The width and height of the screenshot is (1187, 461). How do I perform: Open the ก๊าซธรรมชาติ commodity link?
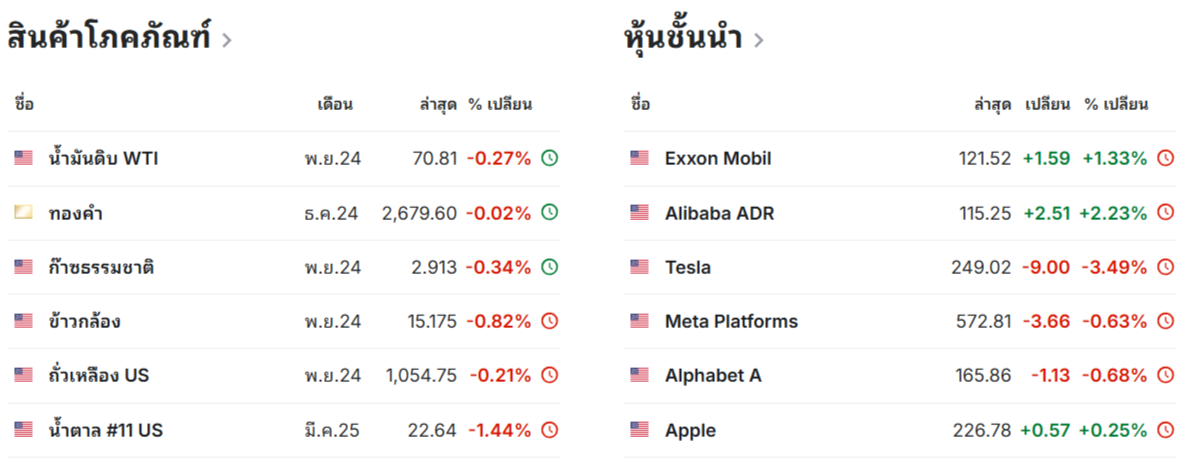tap(101, 266)
